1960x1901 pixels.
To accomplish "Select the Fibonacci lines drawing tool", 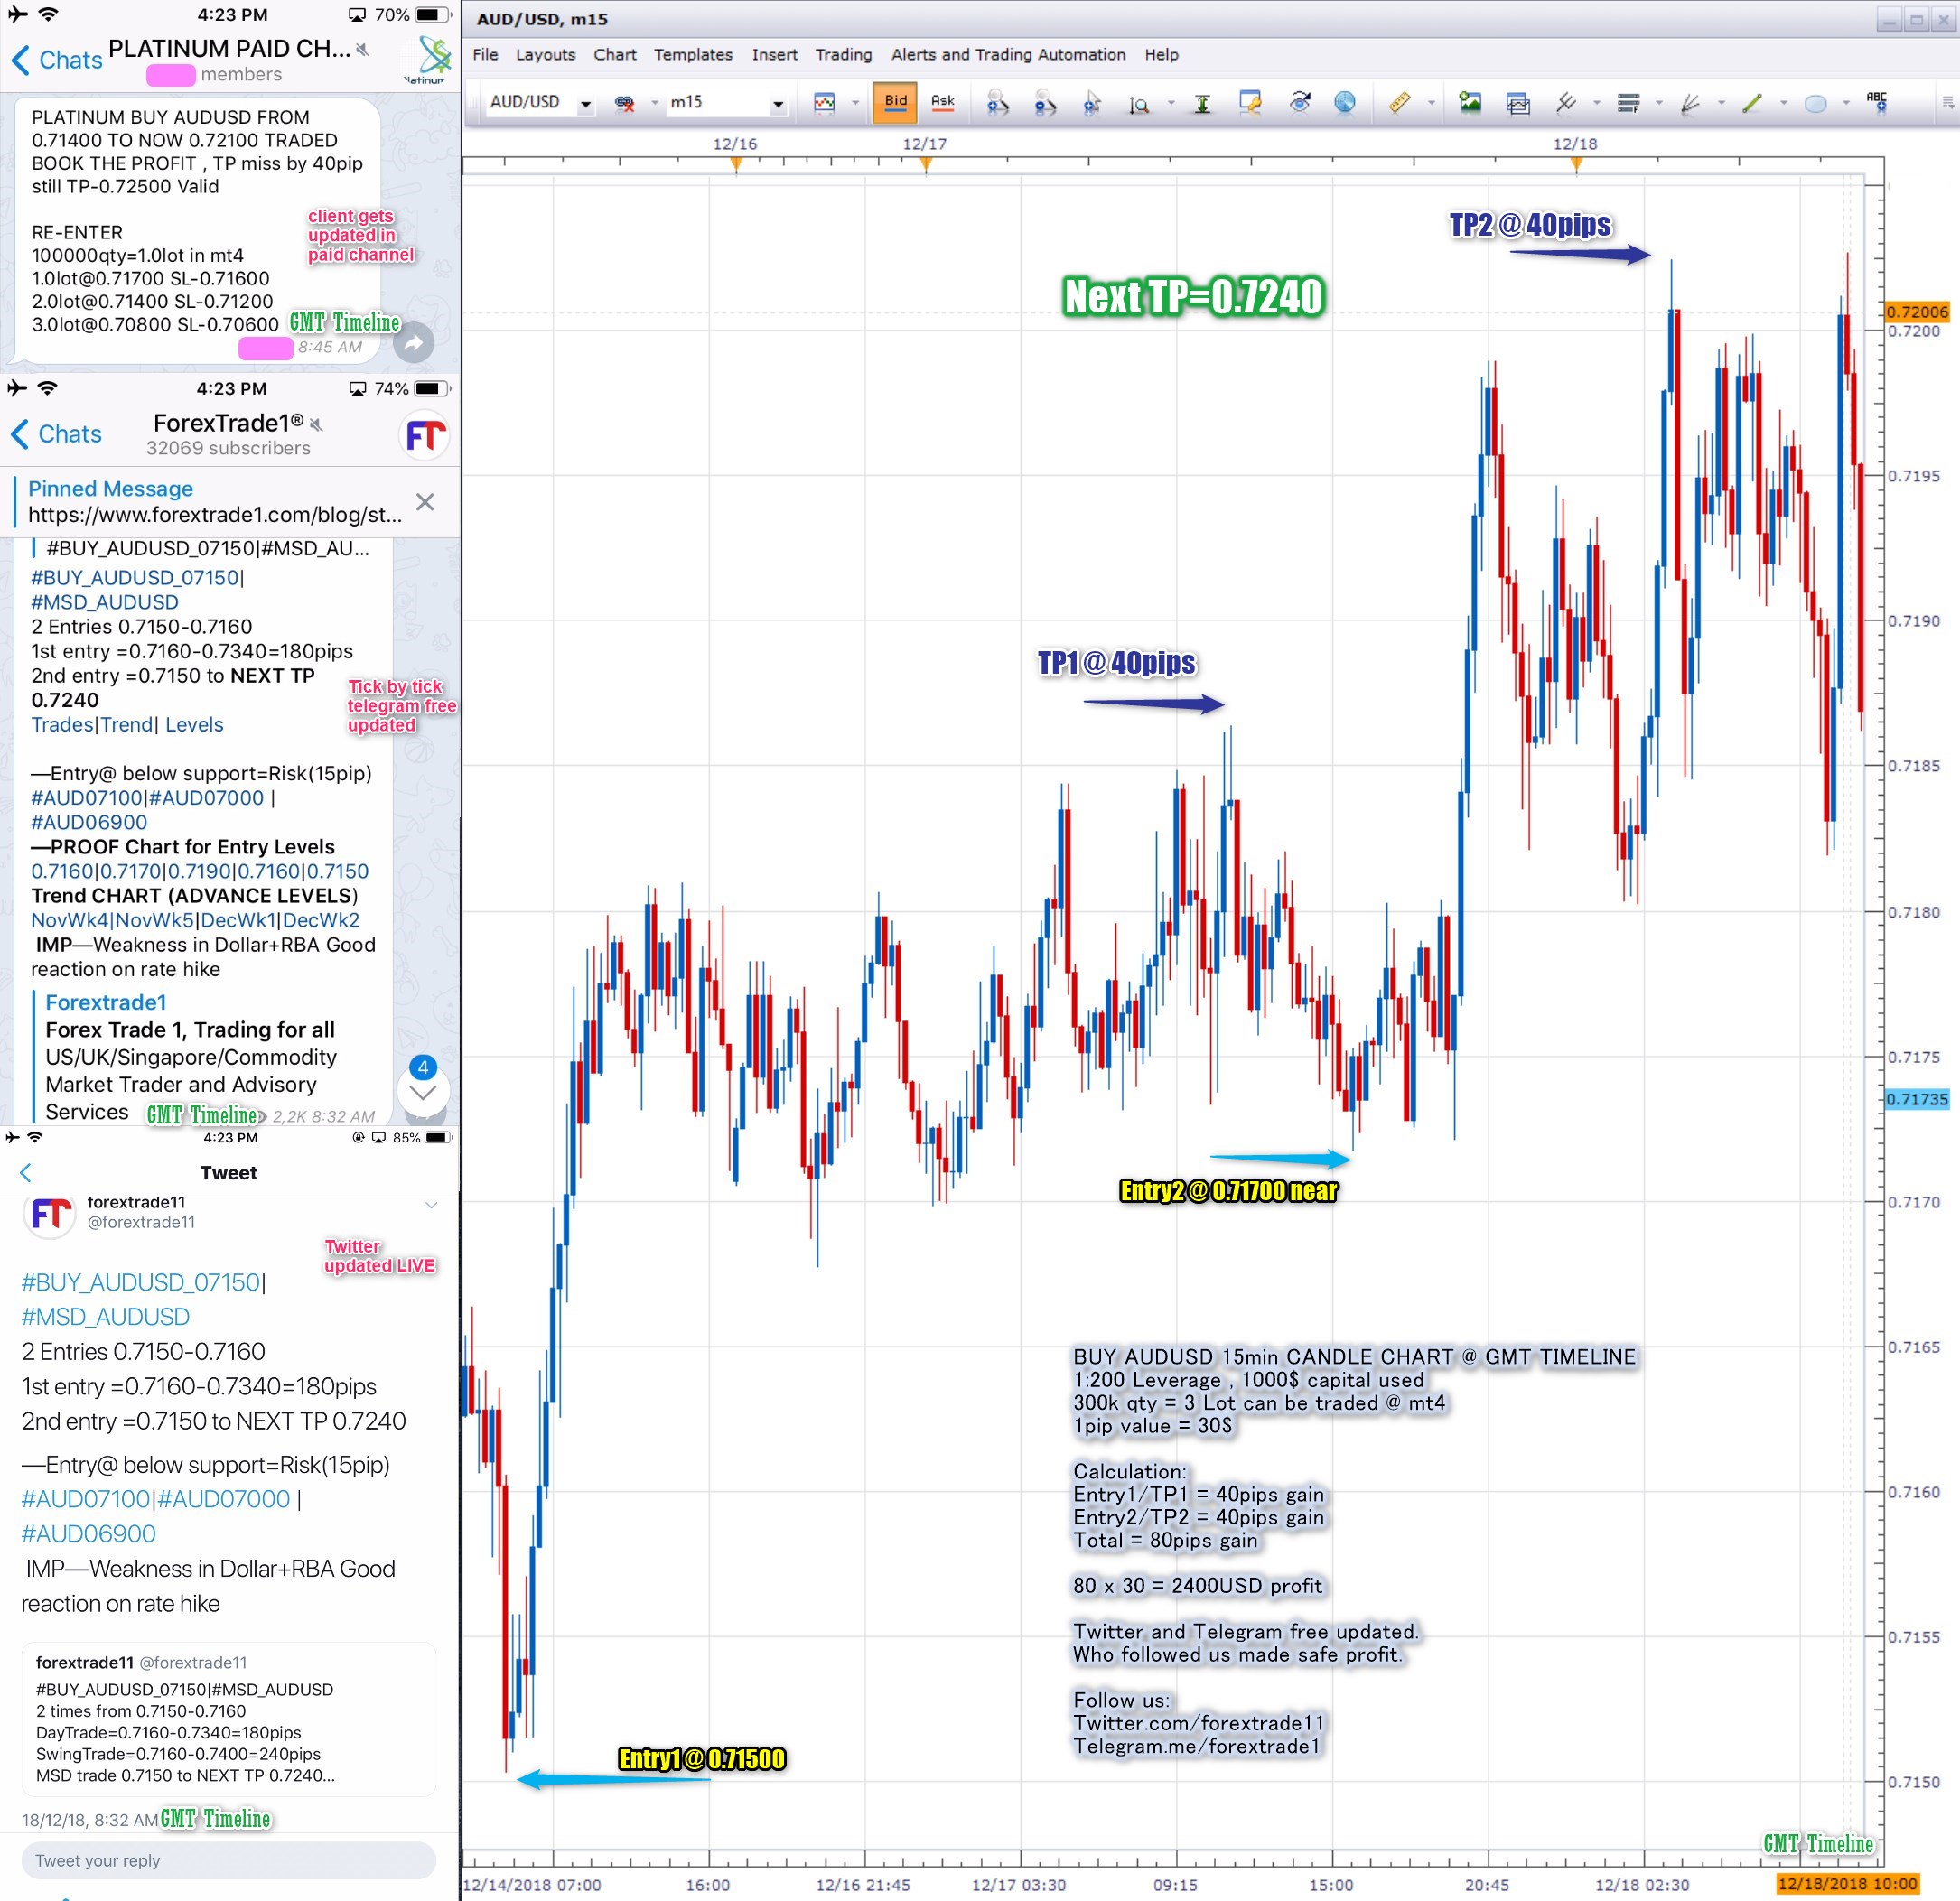I will (x=1566, y=102).
